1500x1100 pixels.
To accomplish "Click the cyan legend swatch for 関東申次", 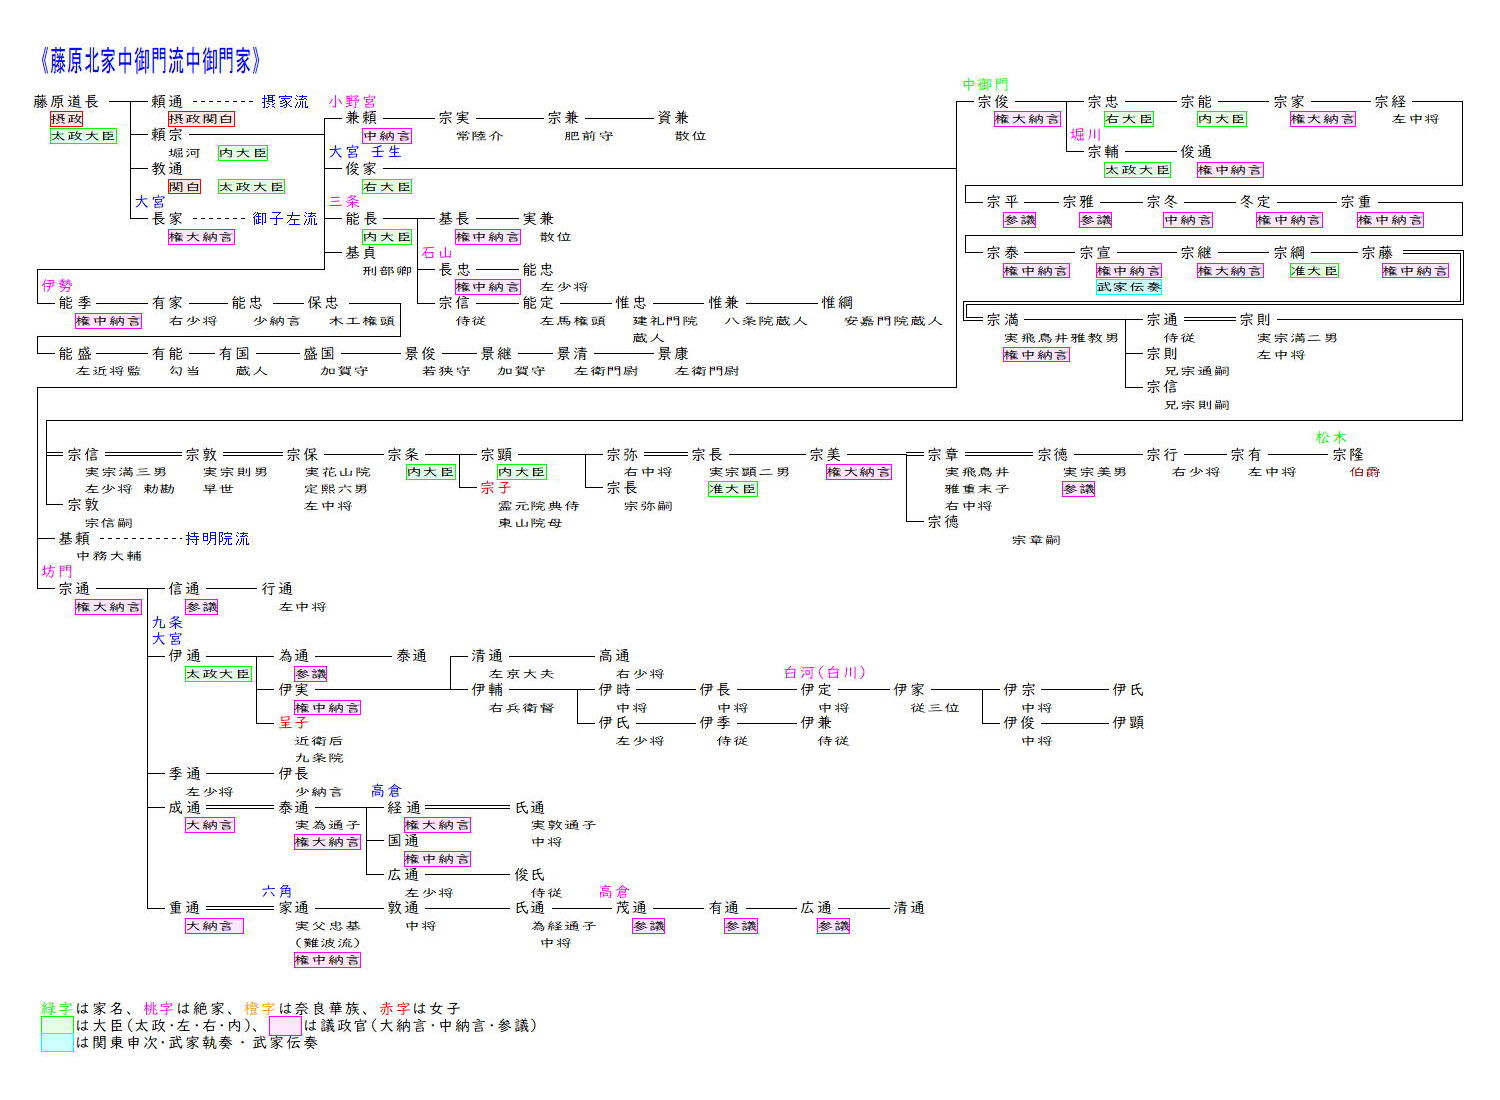I will (56, 1042).
